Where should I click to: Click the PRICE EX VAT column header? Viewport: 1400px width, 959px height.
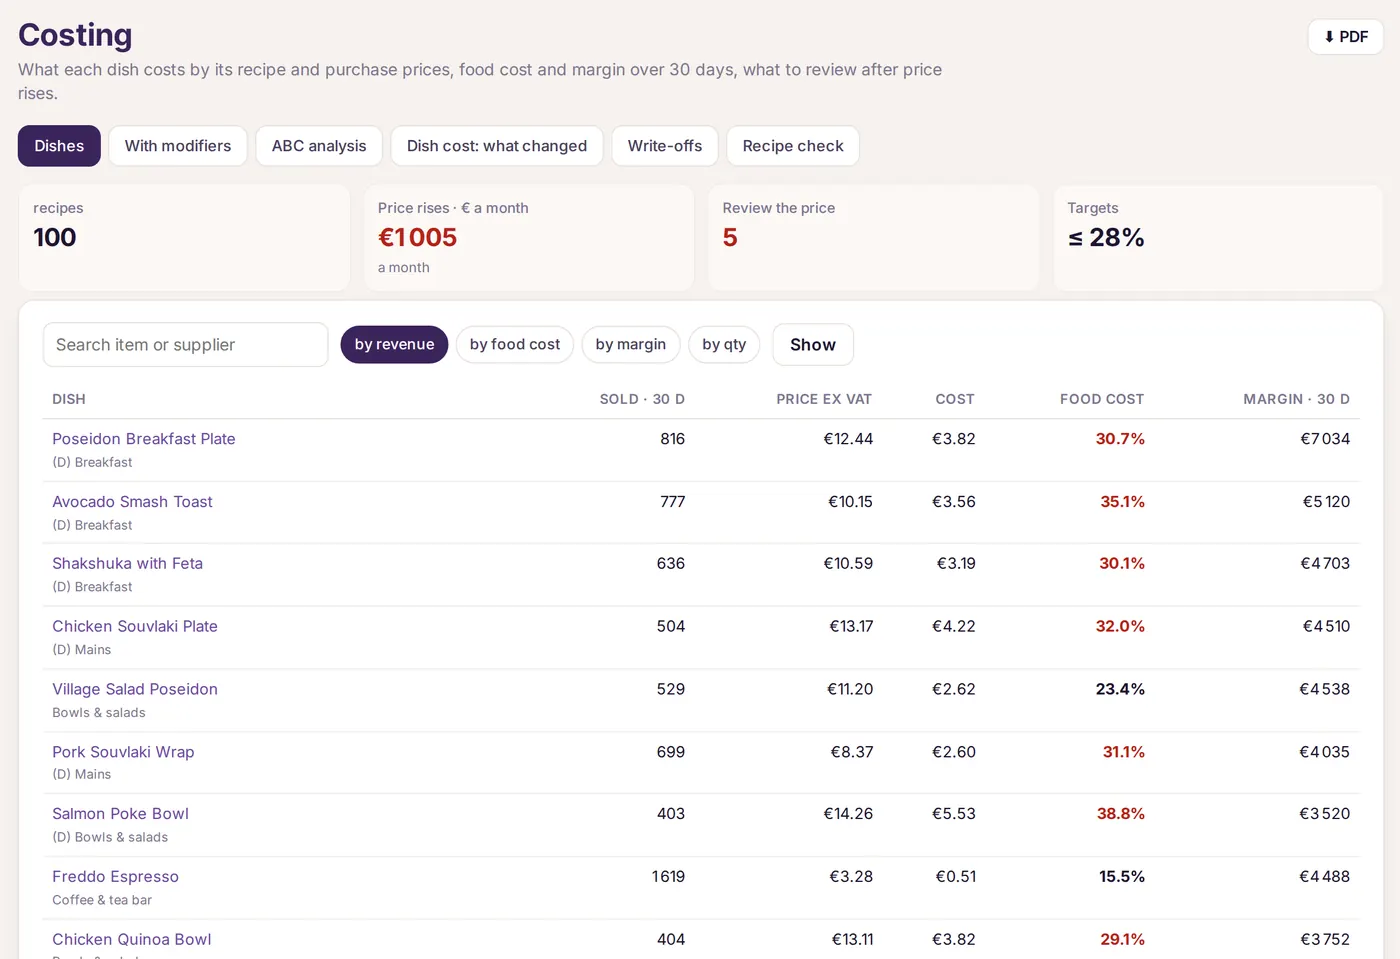point(824,399)
